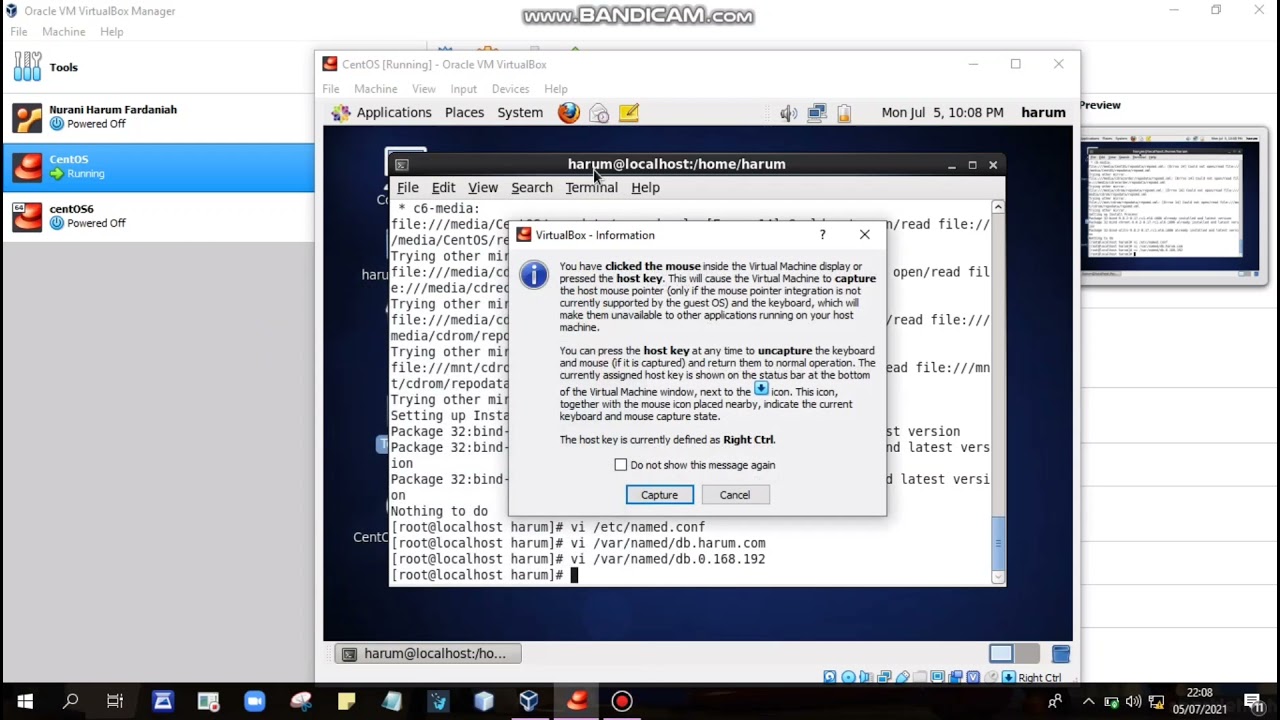The width and height of the screenshot is (1280, 720).
Task: Open the View menu of CentOS VM window
Action: click(424, 89)
